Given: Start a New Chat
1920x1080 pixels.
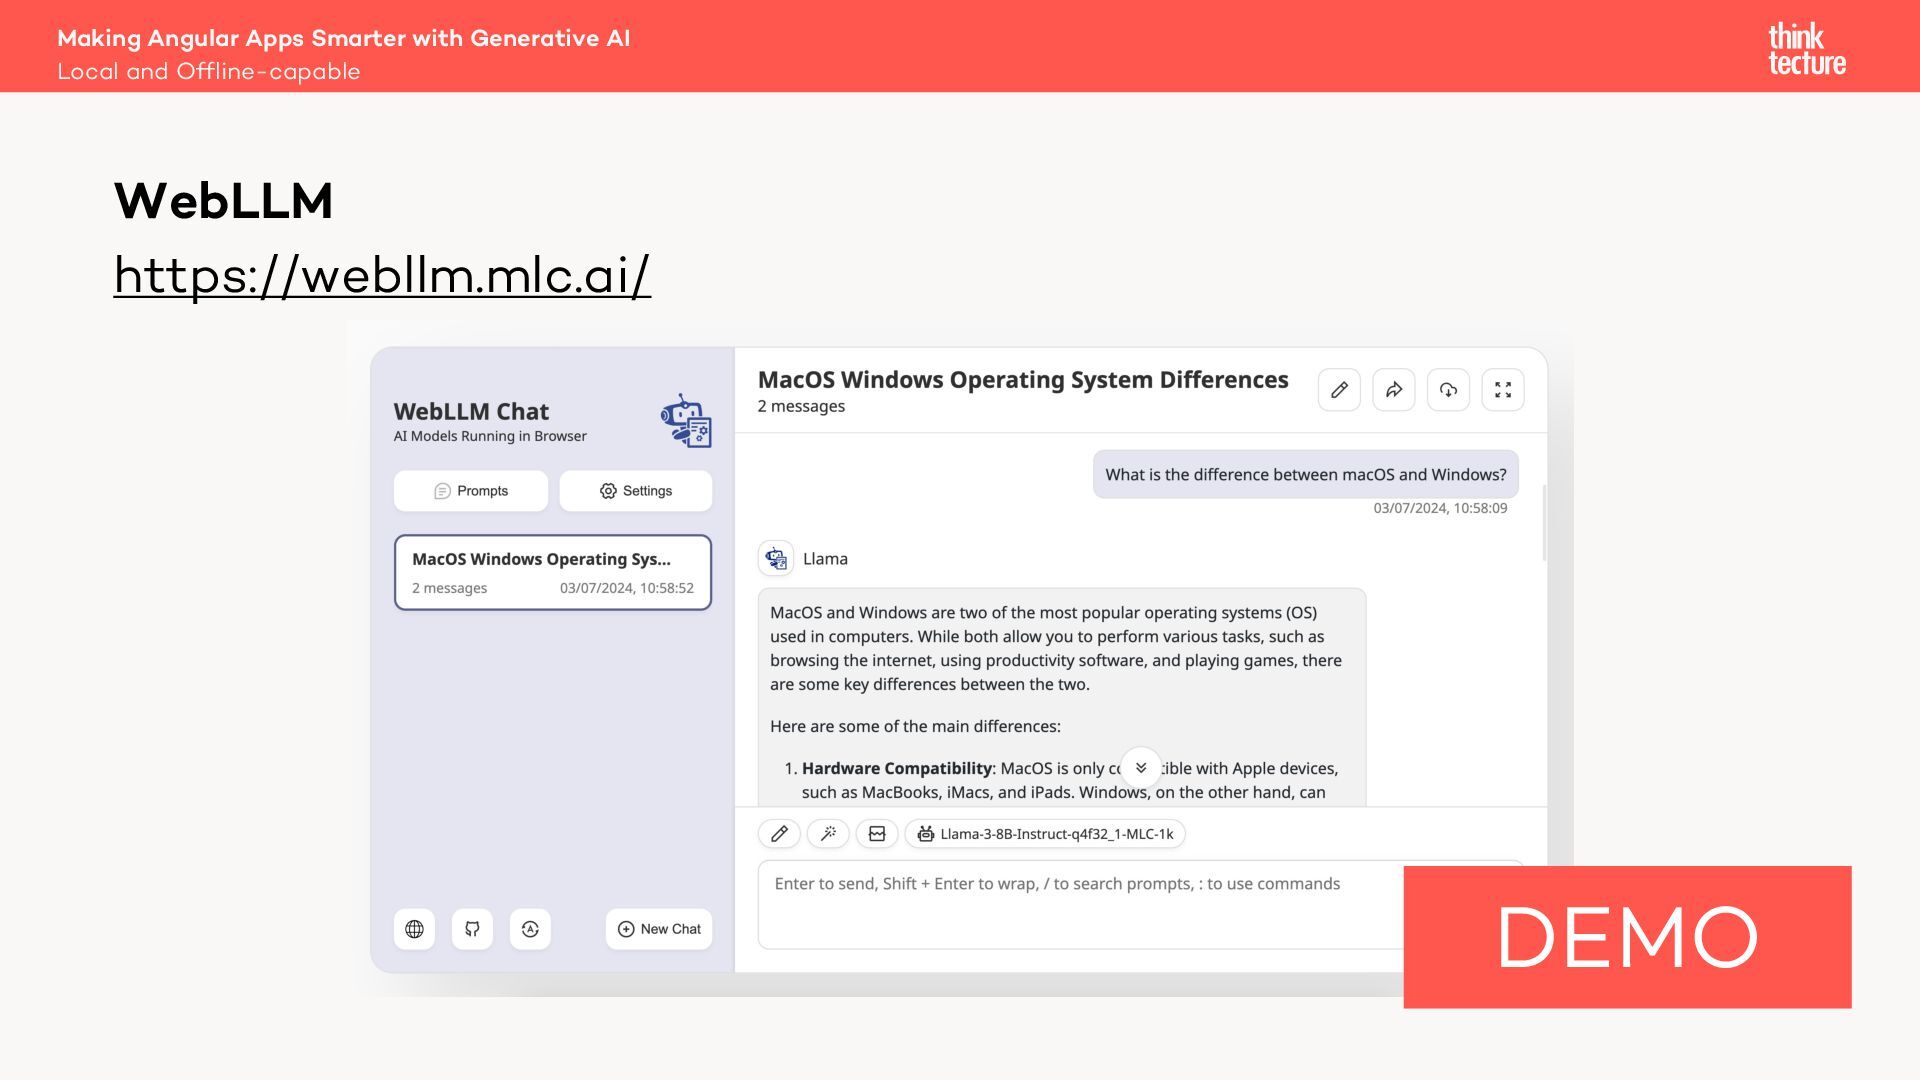Looking at the screenshot, I should 659,929.
